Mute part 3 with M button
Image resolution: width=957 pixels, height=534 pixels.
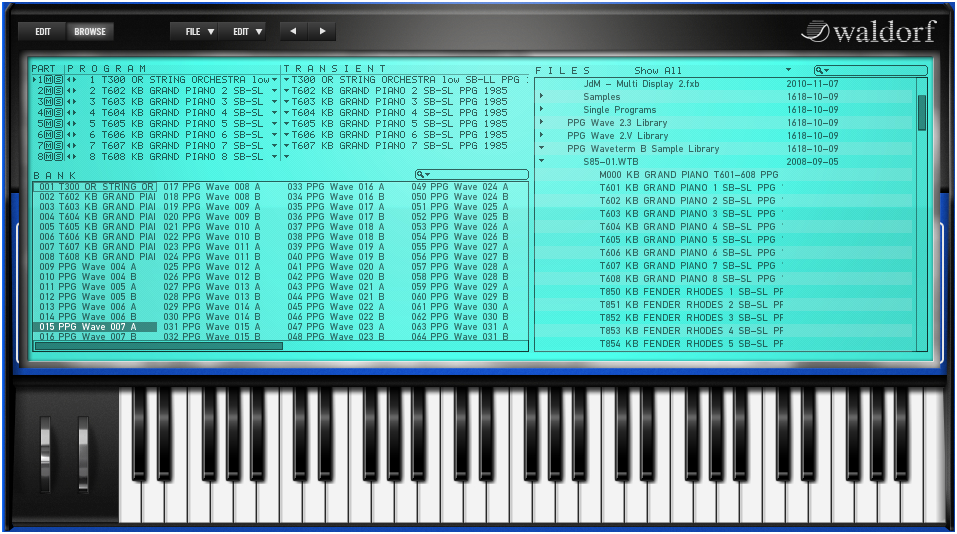pos(49,102)
